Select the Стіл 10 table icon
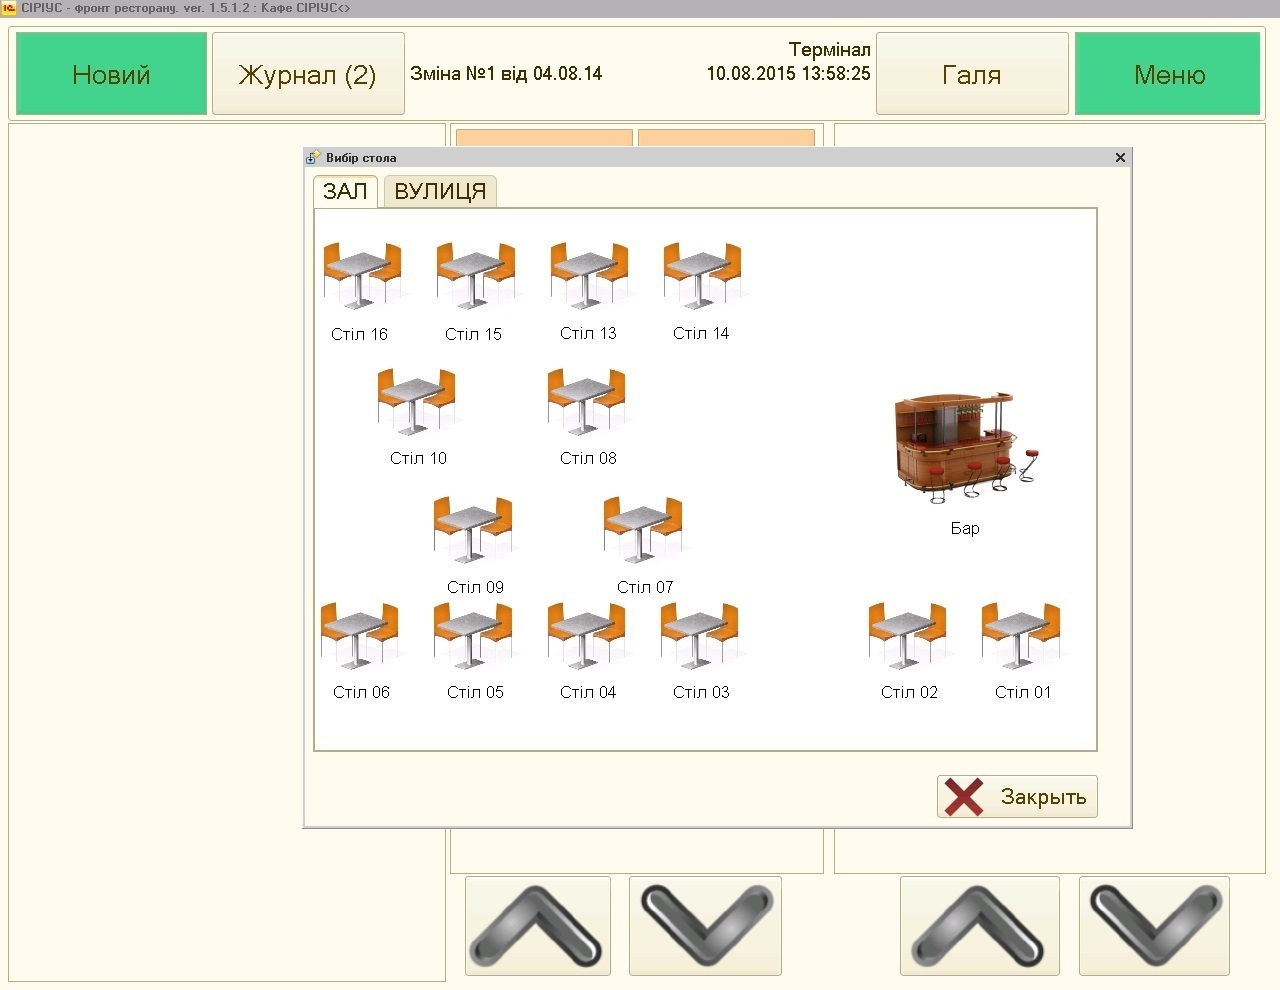1280x990 pixels. (x=416, y=401)
